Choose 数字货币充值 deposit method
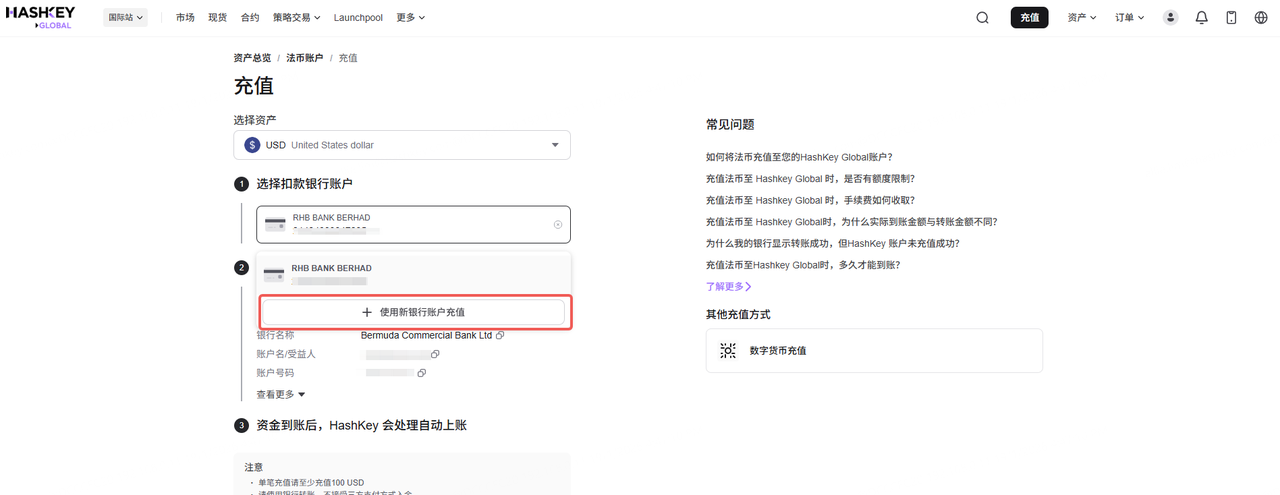The height and width of the screenshot is (495, 1280). 873,350
